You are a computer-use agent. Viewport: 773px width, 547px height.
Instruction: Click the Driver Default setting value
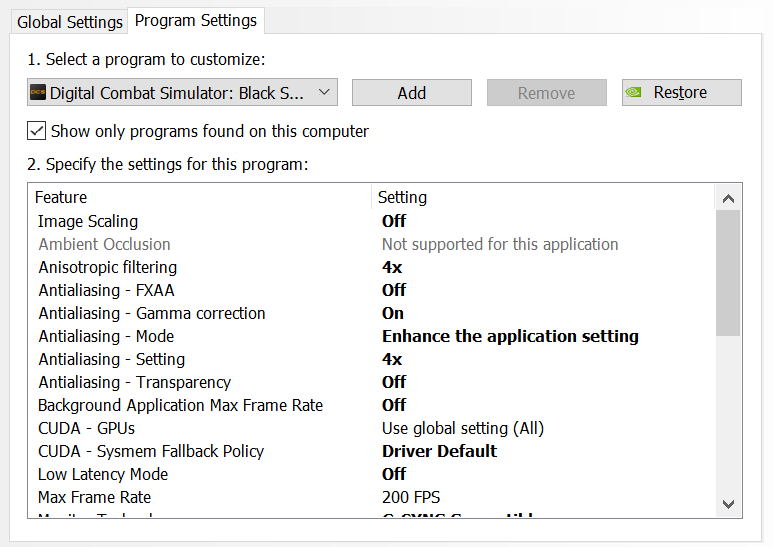439,451
